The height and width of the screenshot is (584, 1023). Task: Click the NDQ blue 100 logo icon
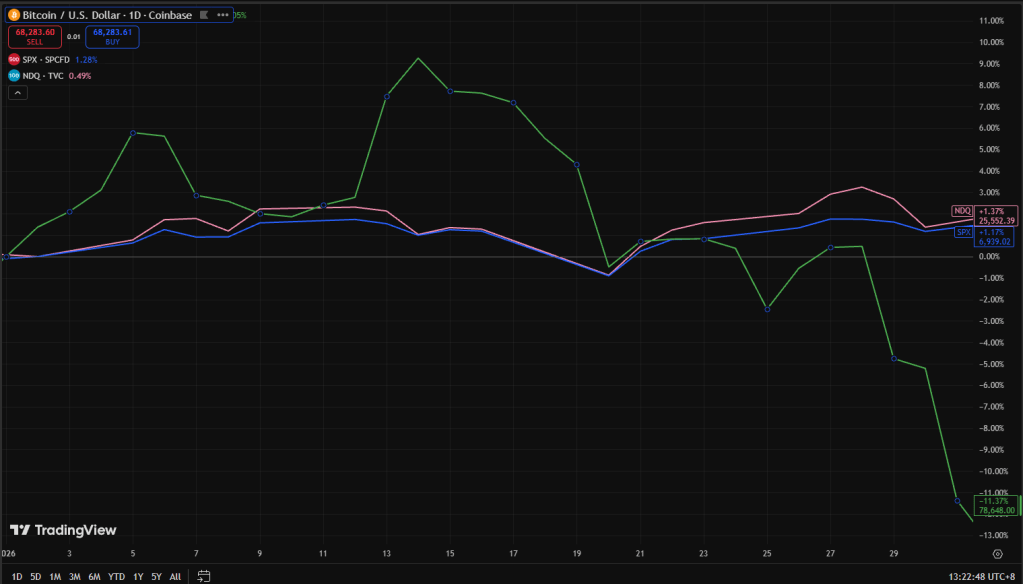pyautogui.click(x=13, y=75)
